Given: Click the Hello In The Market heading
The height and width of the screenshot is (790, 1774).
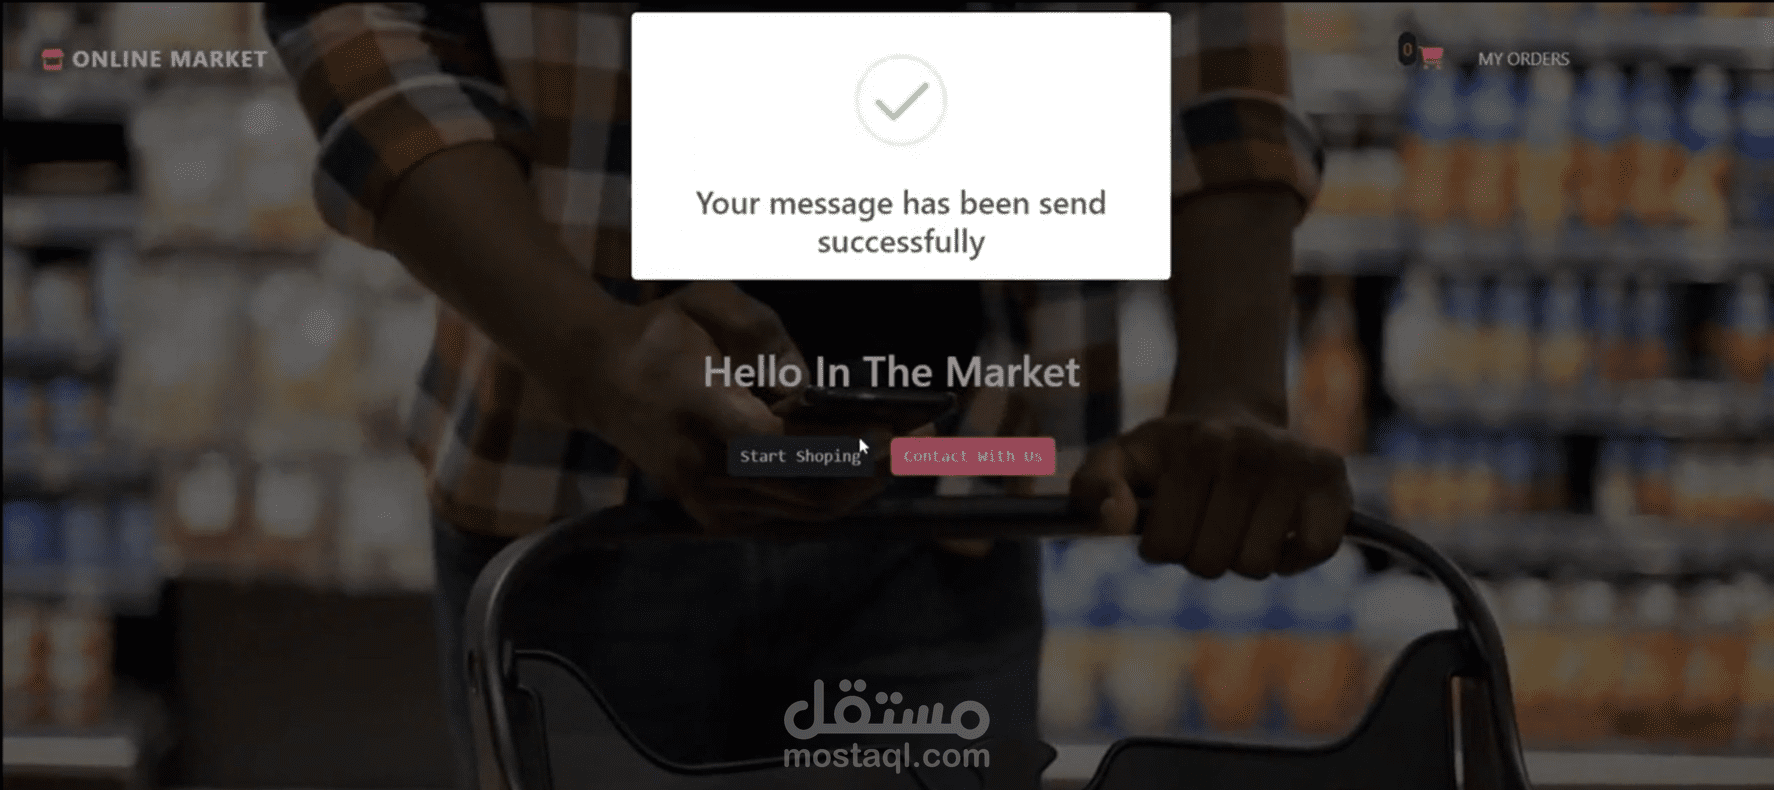Looking at the screenshot, I should pyautogui.click(x=891, y=372).
